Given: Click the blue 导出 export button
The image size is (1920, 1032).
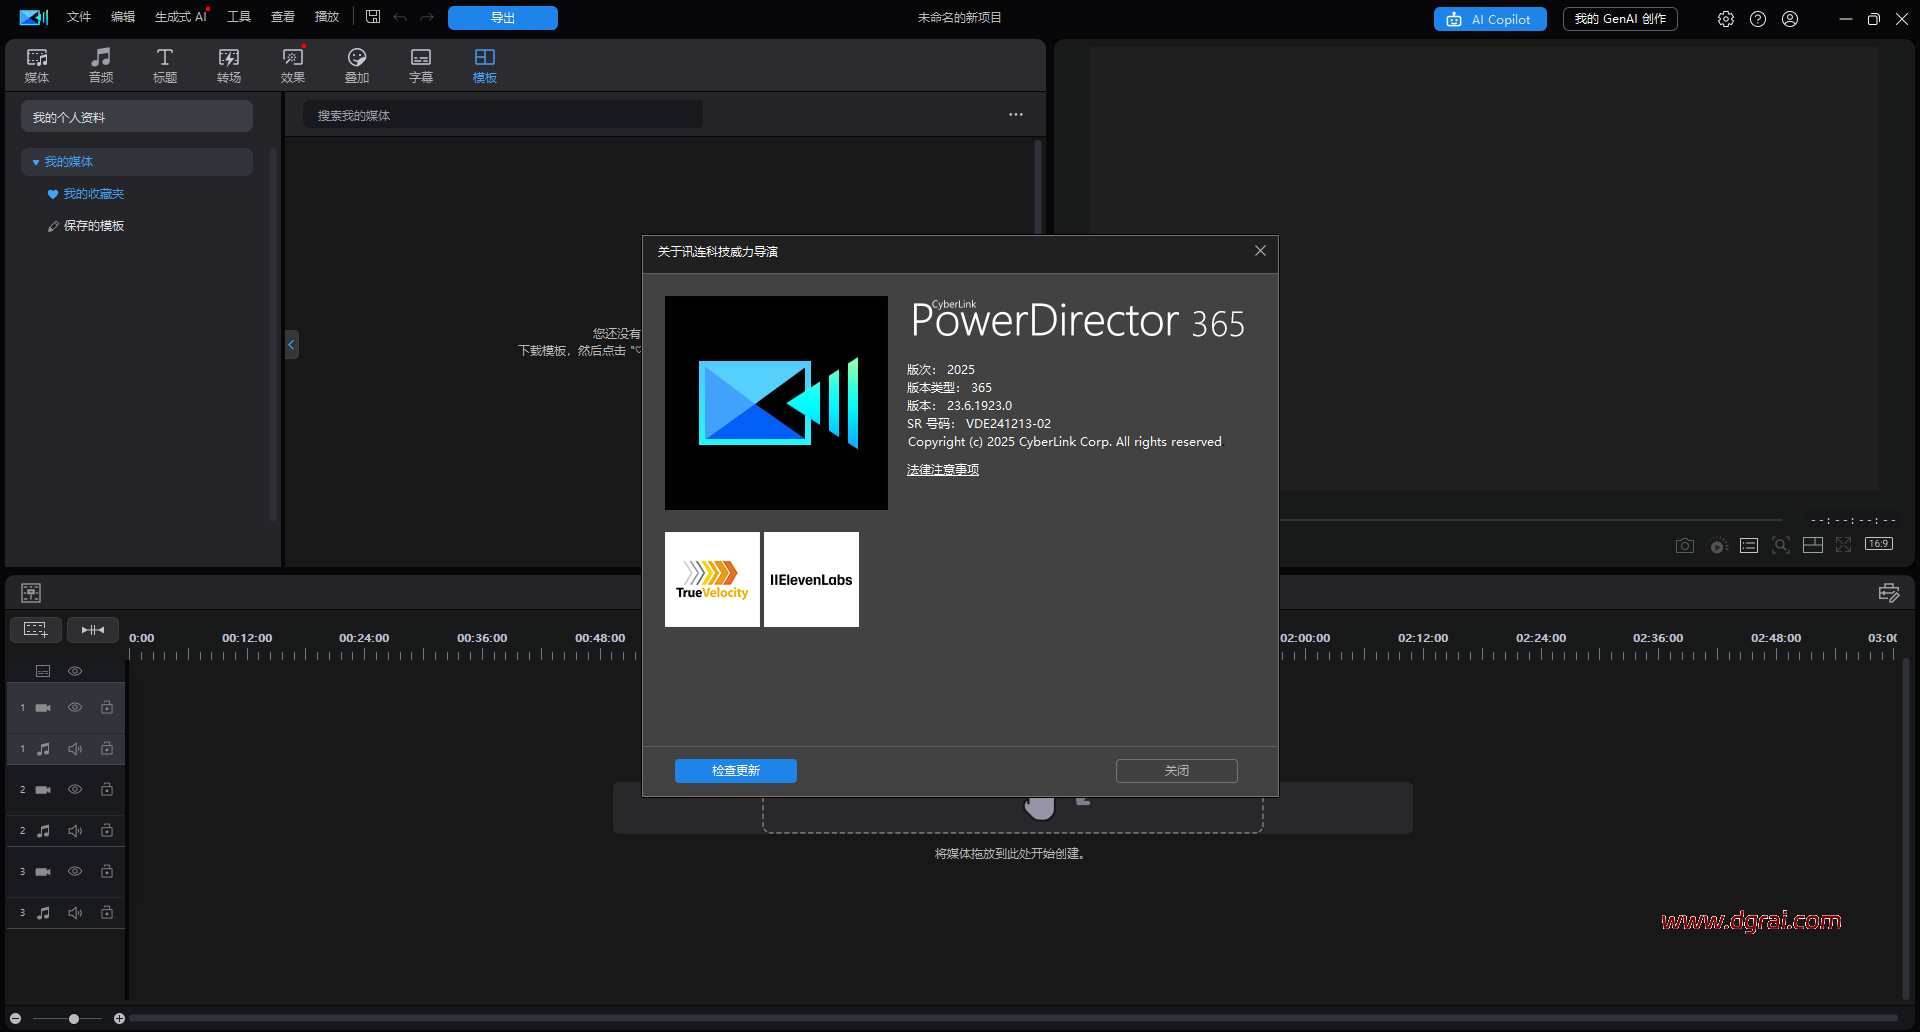Looking at the screenshot, I should click(x=503, y=18).
